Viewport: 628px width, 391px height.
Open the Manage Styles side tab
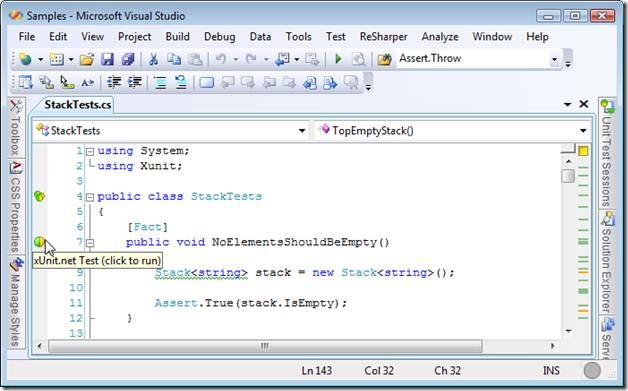pyautogui.click(x=15, y=301)
